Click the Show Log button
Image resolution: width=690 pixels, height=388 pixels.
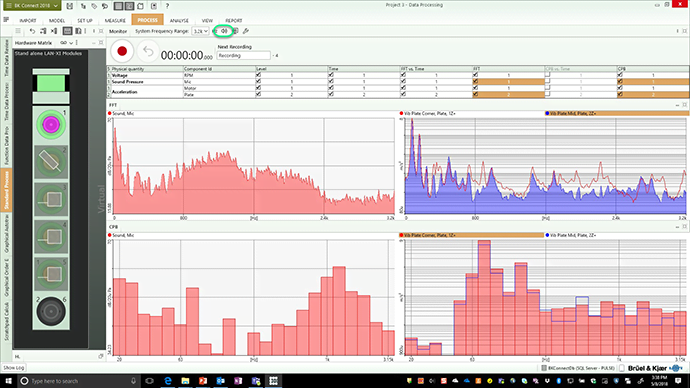(14, 368)
